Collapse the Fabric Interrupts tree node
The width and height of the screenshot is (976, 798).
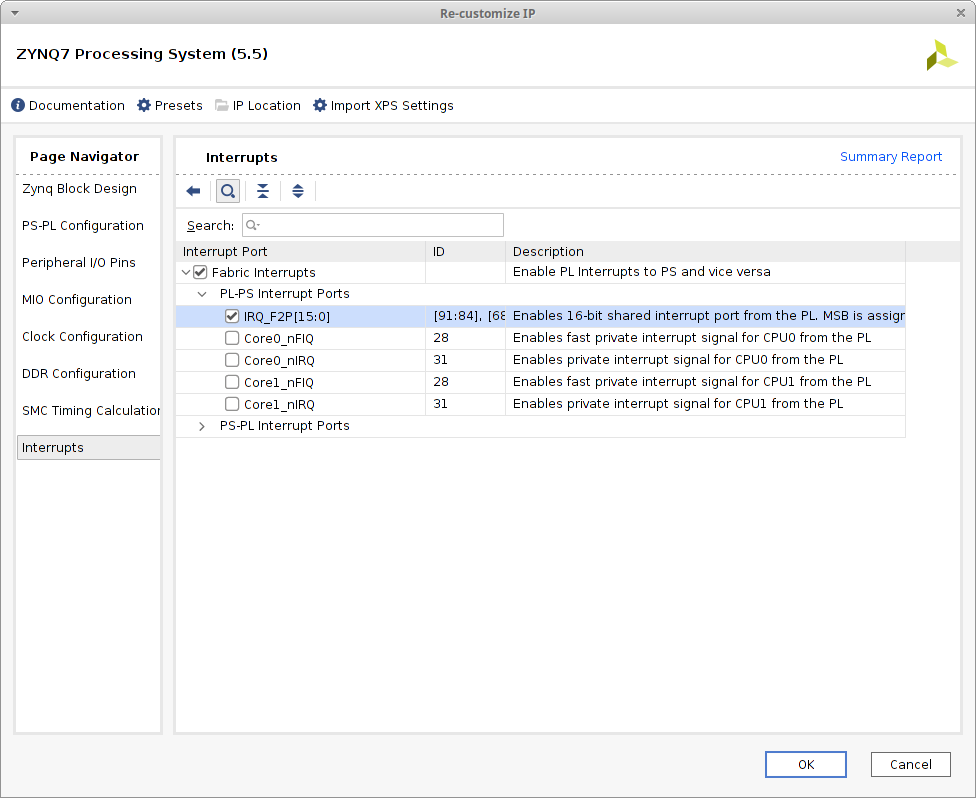186,272
